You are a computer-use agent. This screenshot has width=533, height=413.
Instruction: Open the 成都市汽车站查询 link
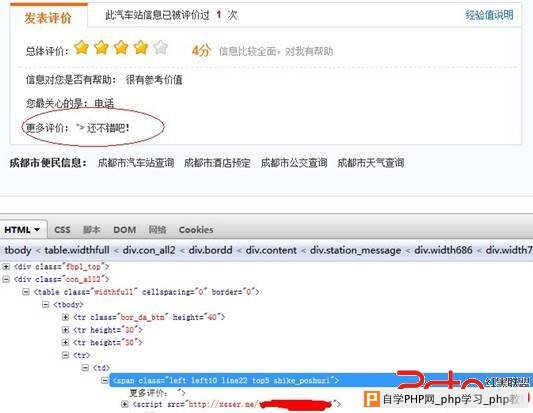click(x=136, y=163)
